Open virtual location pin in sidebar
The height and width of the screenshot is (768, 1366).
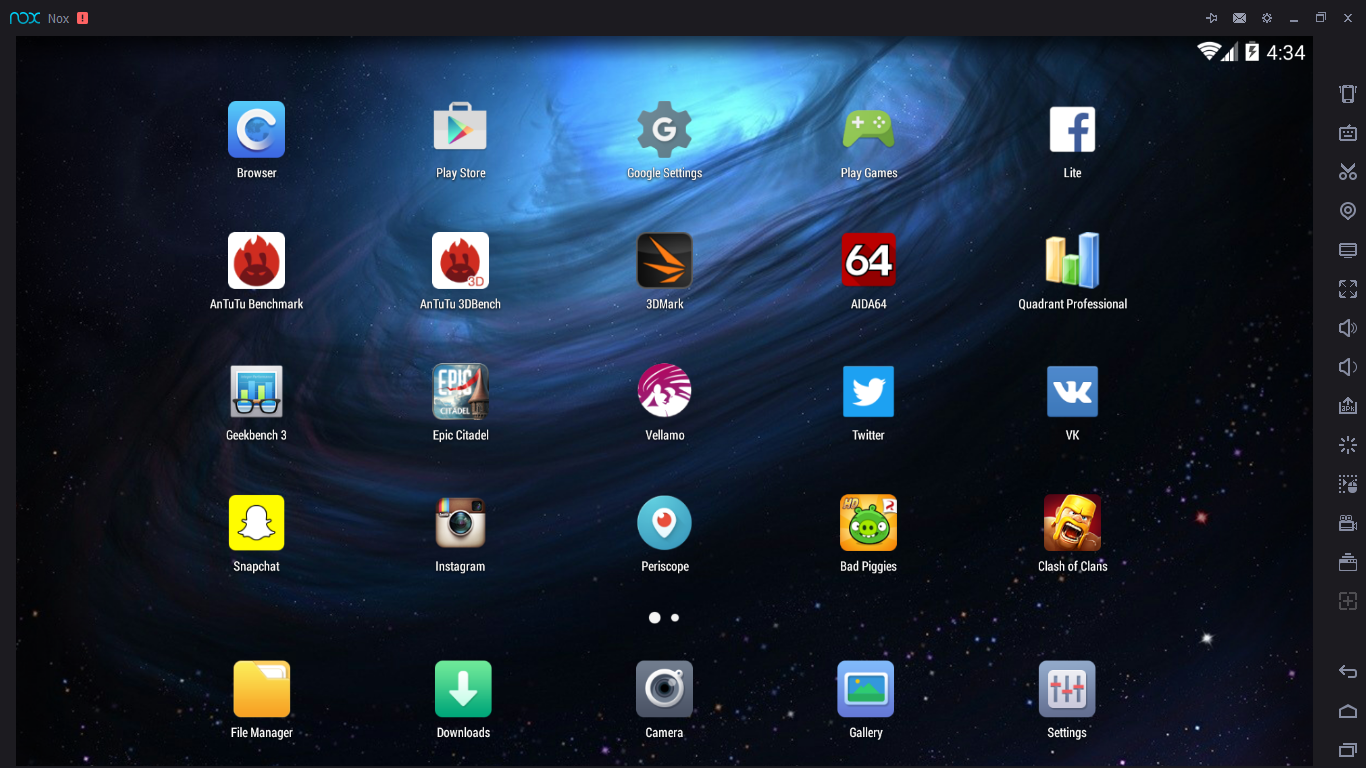(1348, 211)
